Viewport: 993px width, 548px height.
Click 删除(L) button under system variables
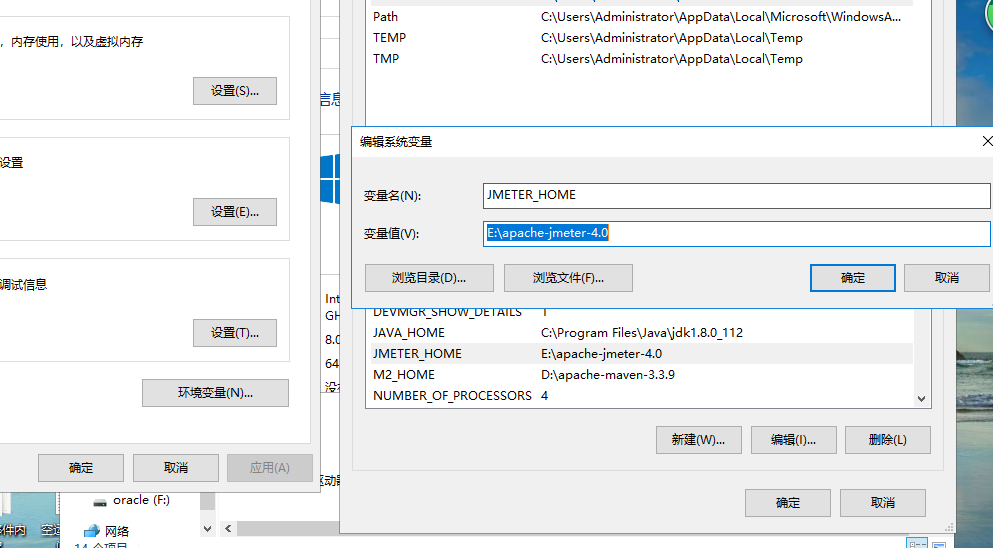tap(888, 440)
